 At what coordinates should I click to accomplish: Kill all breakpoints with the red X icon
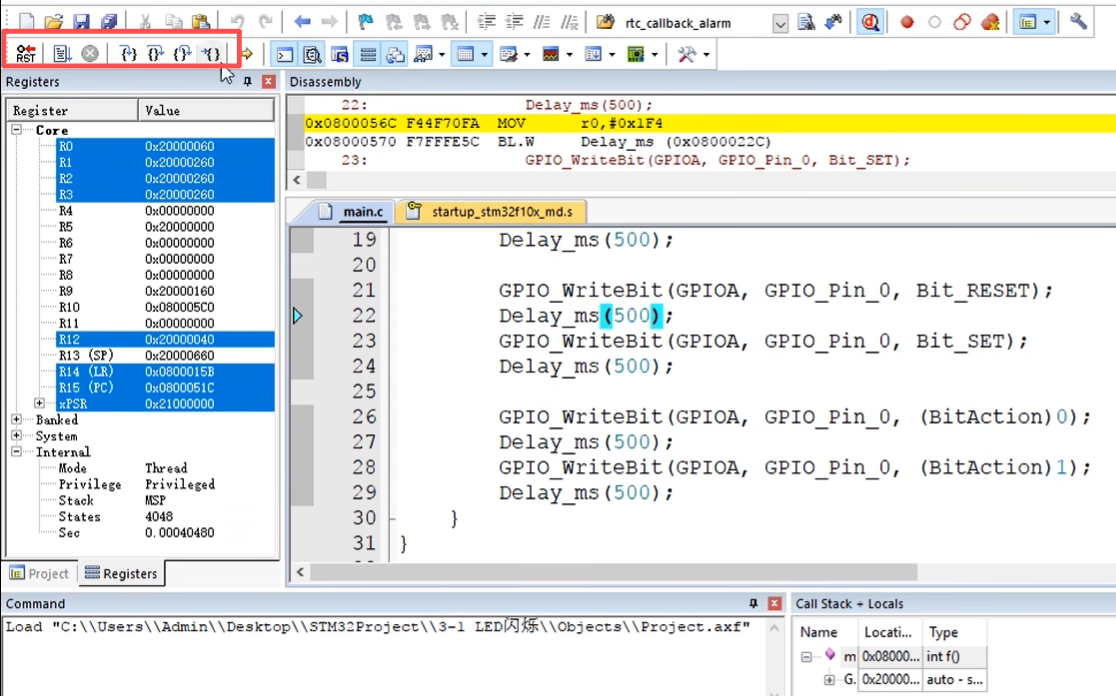(x=990, y=23)
